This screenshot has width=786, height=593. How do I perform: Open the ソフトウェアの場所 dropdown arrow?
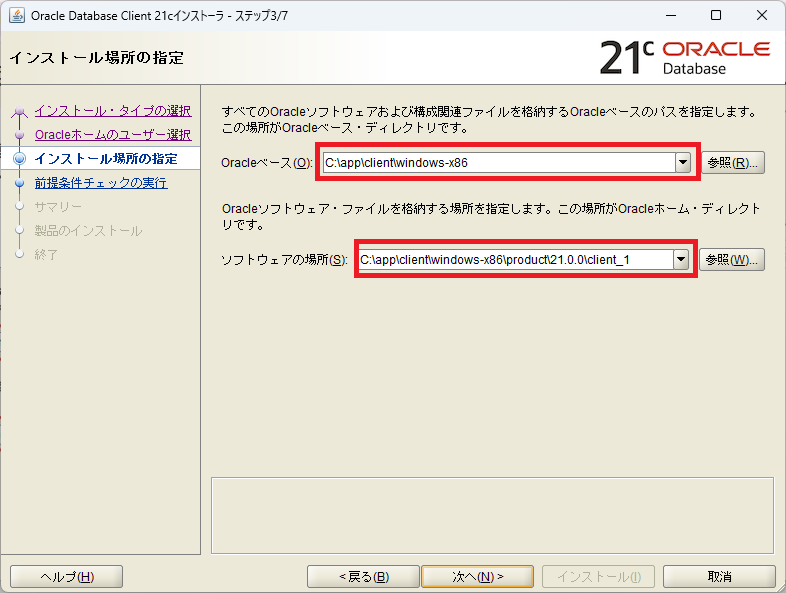click(x=681, y=260)
